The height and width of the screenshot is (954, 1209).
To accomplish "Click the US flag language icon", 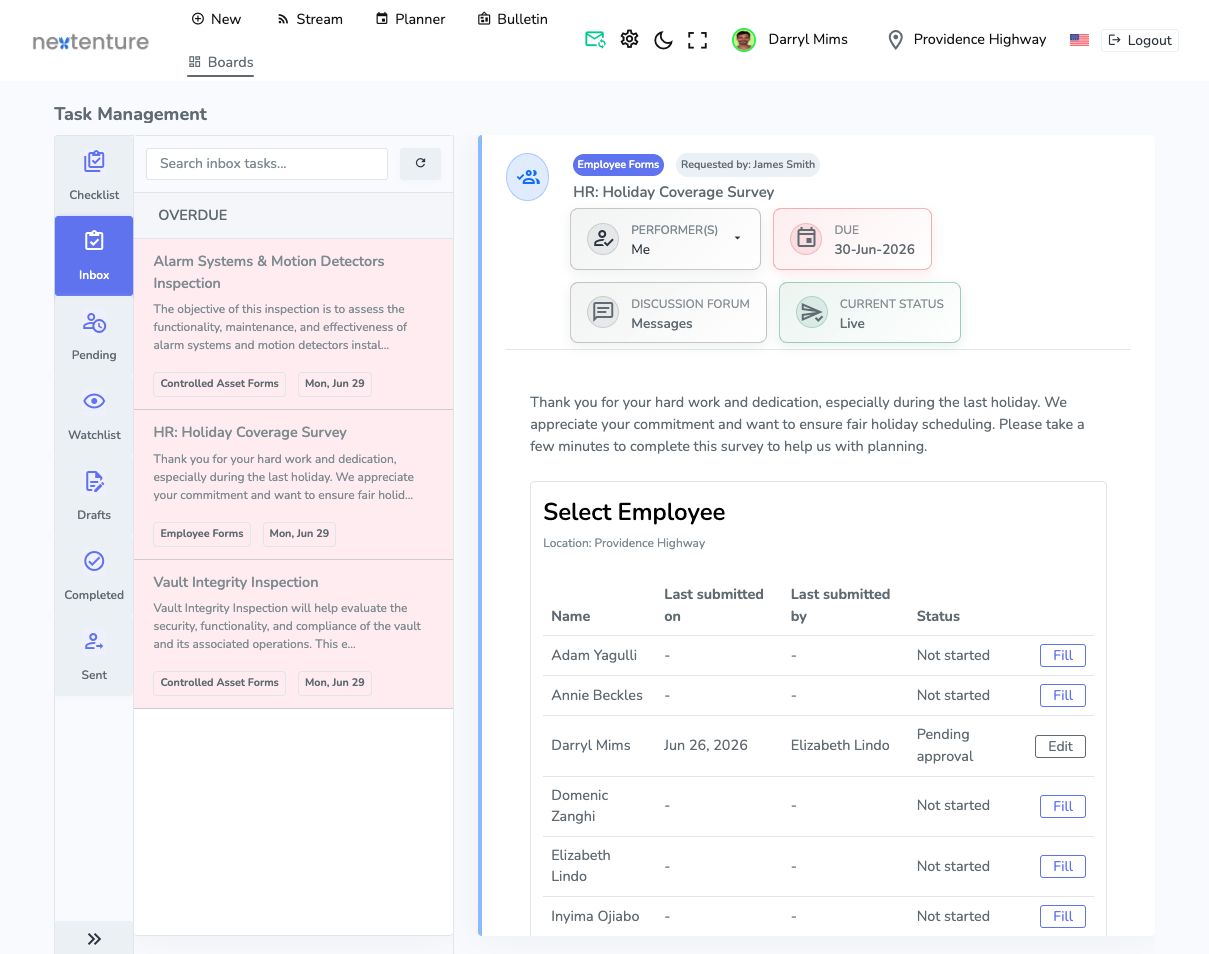I will point(1079,40).
